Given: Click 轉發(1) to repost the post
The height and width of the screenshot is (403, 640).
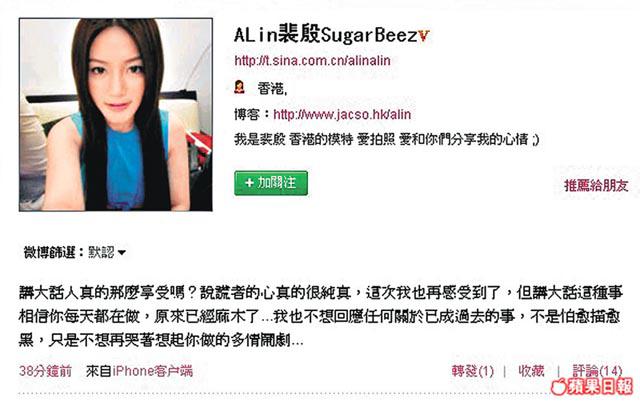Looking at the screenshot, I should coord(473,371).
